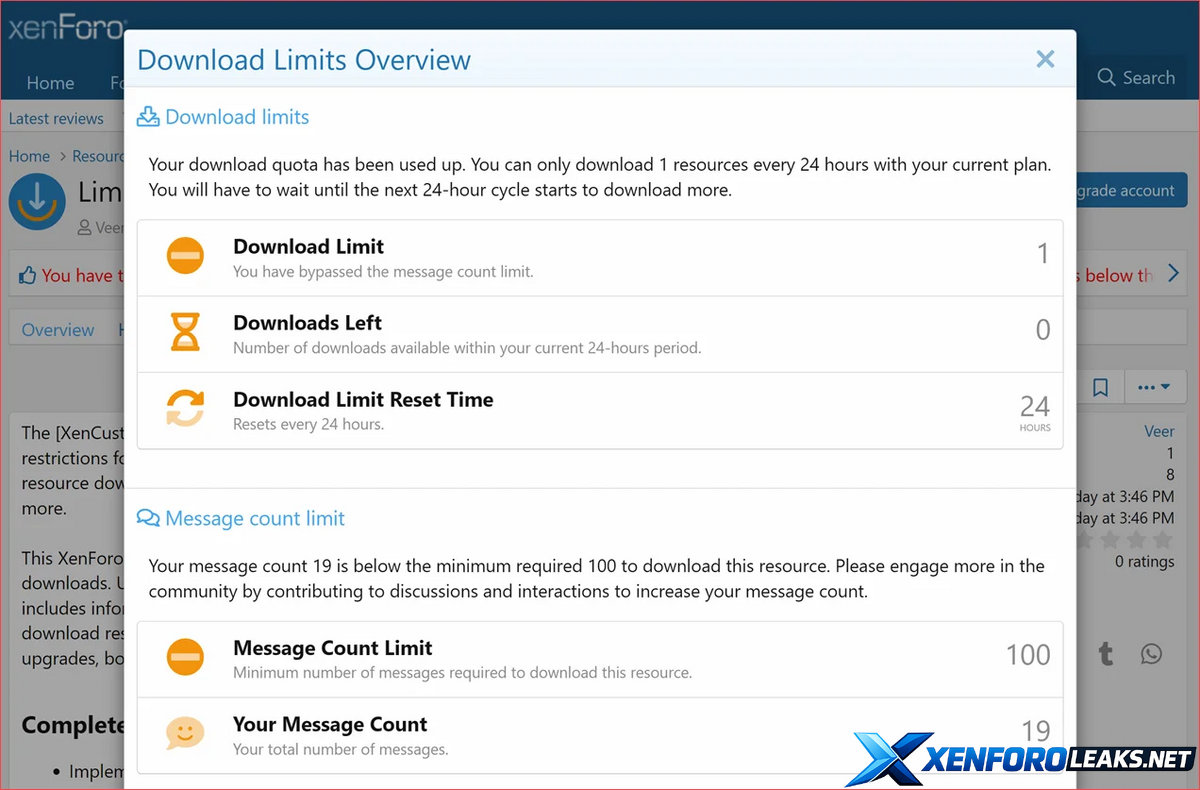Go to the Home navigation tab
Viewport: 1200px width, 790px height.
(x=50, y=83)
